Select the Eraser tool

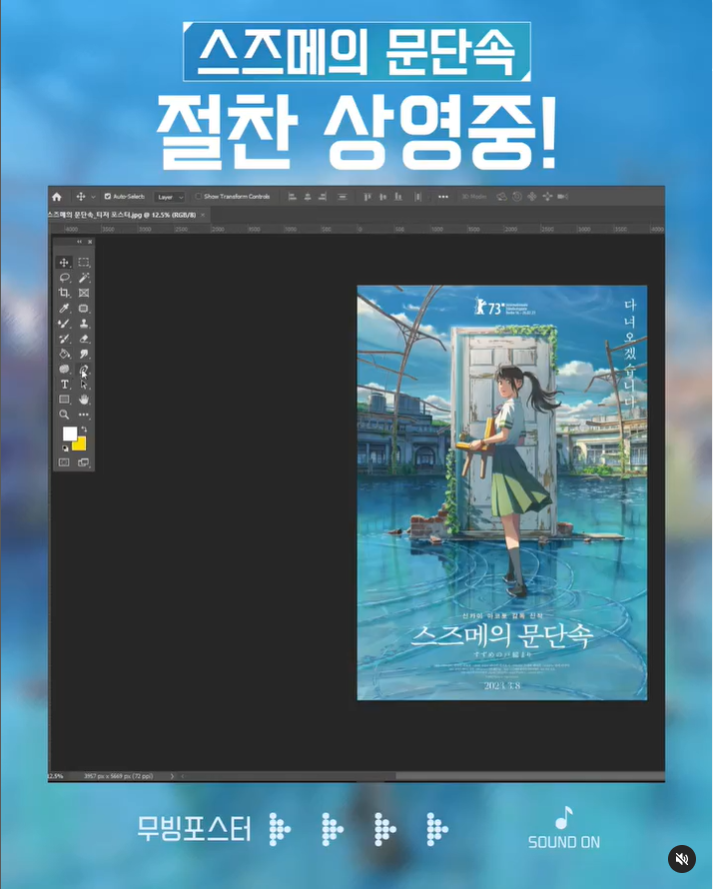pos(84,338)
